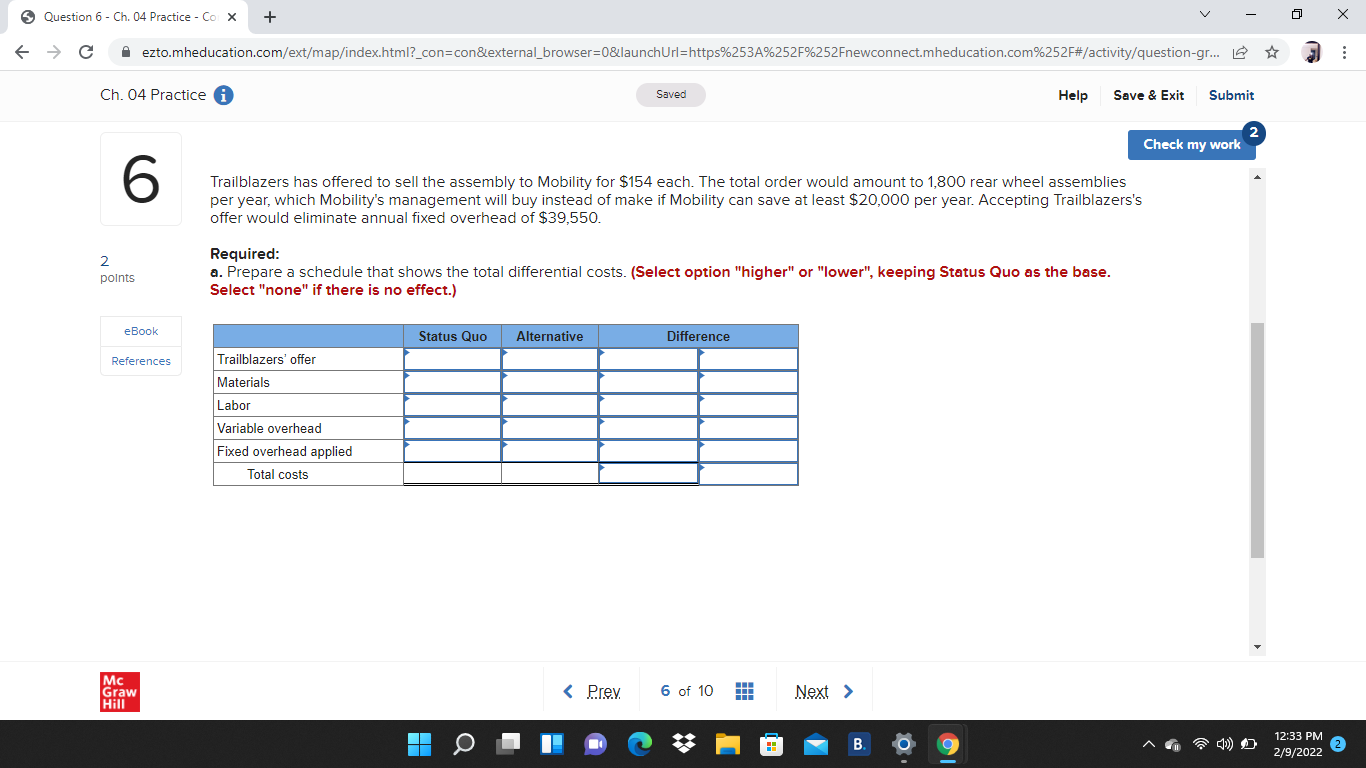Submit the practice assignment
The image size is (1366, 768).
point(1231,95)
